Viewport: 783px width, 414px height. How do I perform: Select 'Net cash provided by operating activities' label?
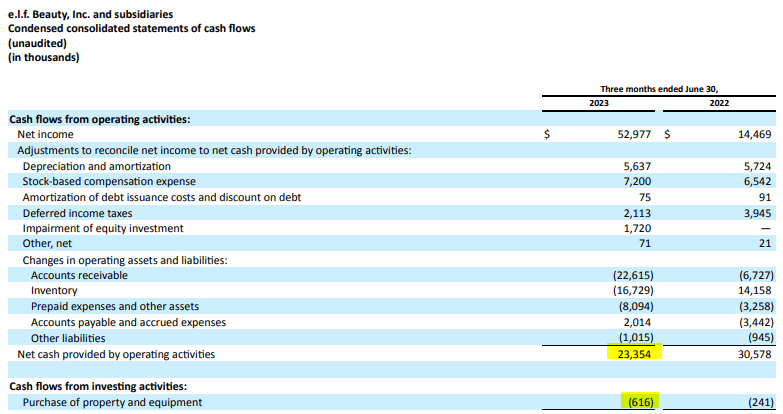tap(116, 354)
